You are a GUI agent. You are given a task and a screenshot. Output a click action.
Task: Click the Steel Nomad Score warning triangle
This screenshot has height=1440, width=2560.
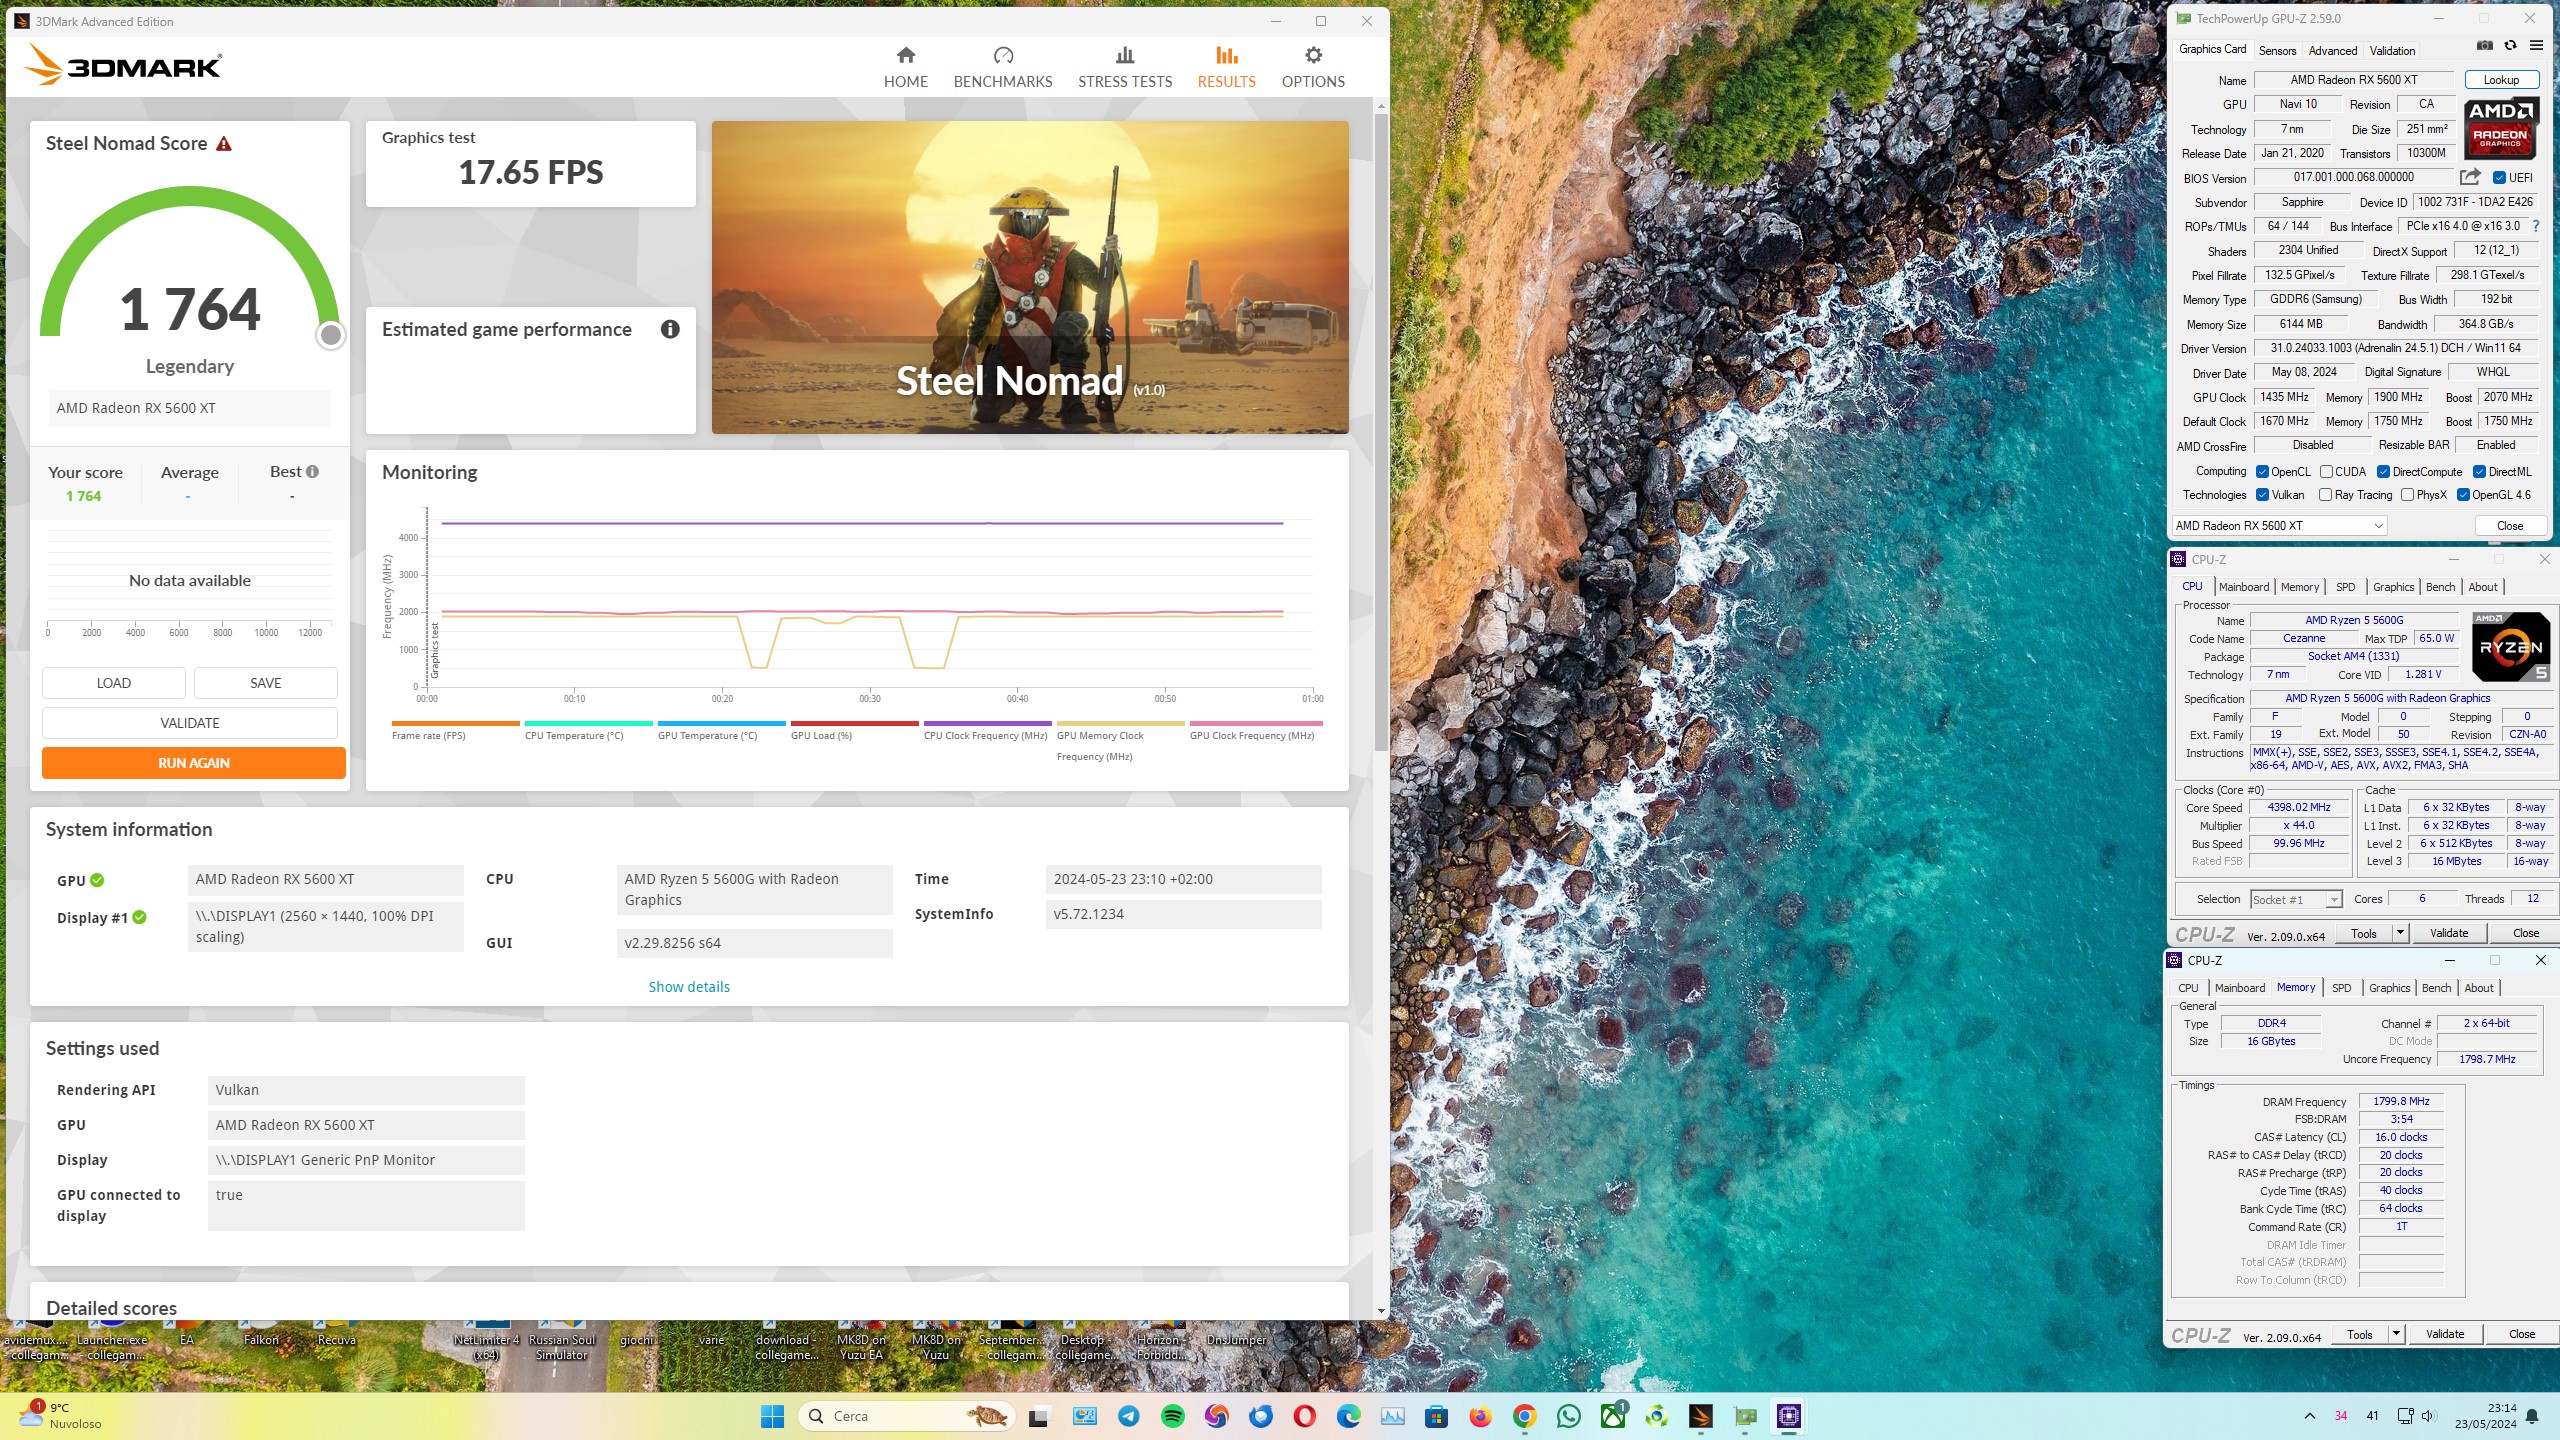click(x=224, y=144)
